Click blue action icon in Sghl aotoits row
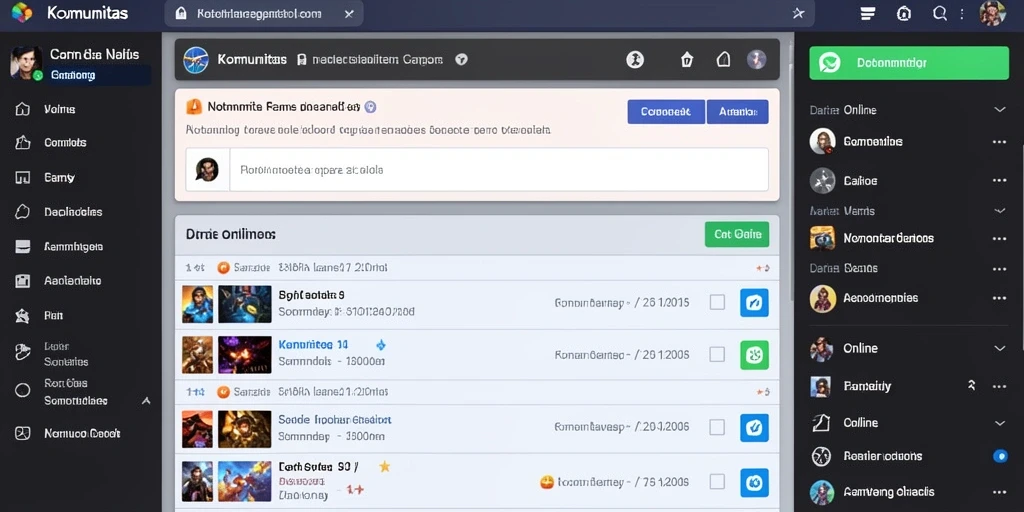 pos(754,303)
